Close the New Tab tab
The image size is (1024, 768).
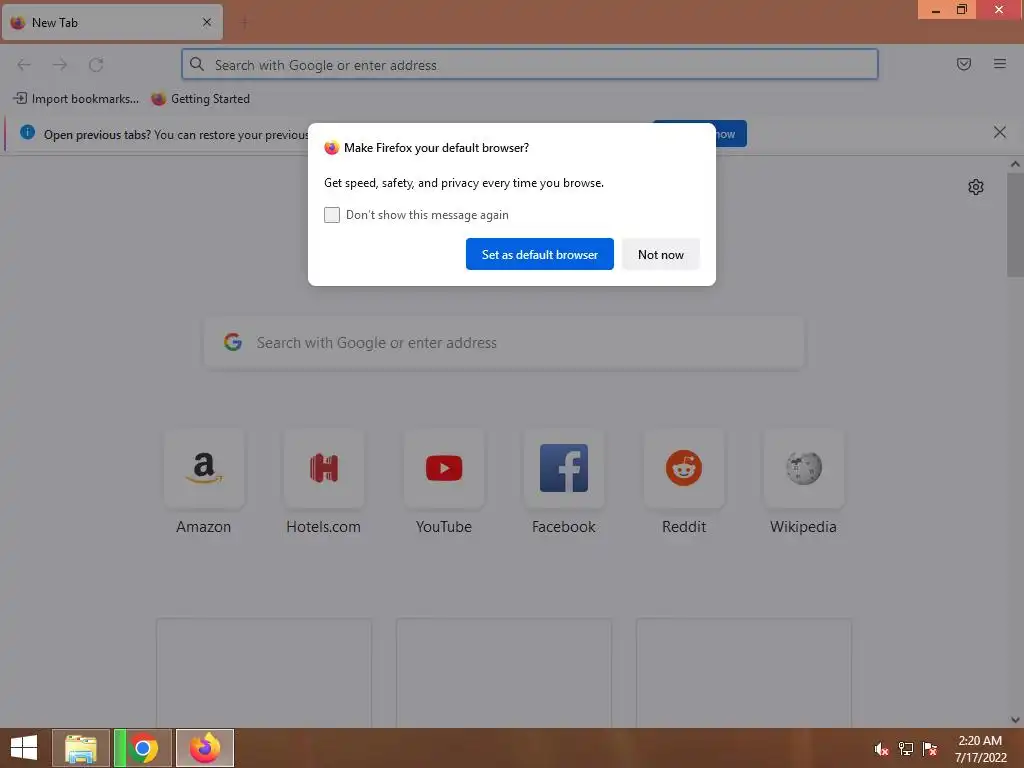pyautogui.click(x=207, y=22)
